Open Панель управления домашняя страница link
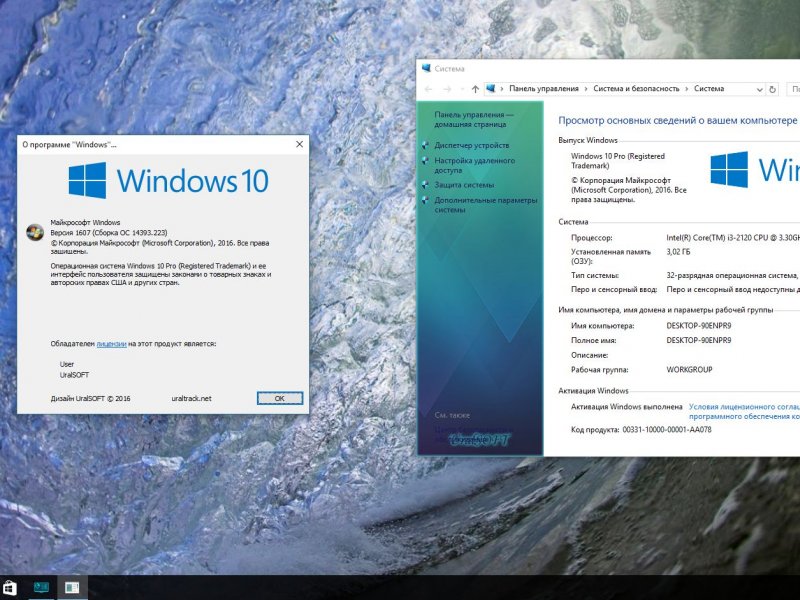Image resolution: width=800 pixels, height=600 pixels. 473,119
